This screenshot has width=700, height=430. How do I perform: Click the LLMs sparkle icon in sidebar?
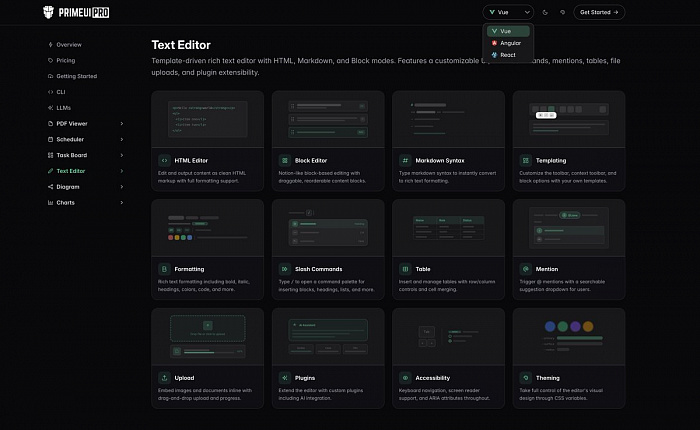(50, 108)
